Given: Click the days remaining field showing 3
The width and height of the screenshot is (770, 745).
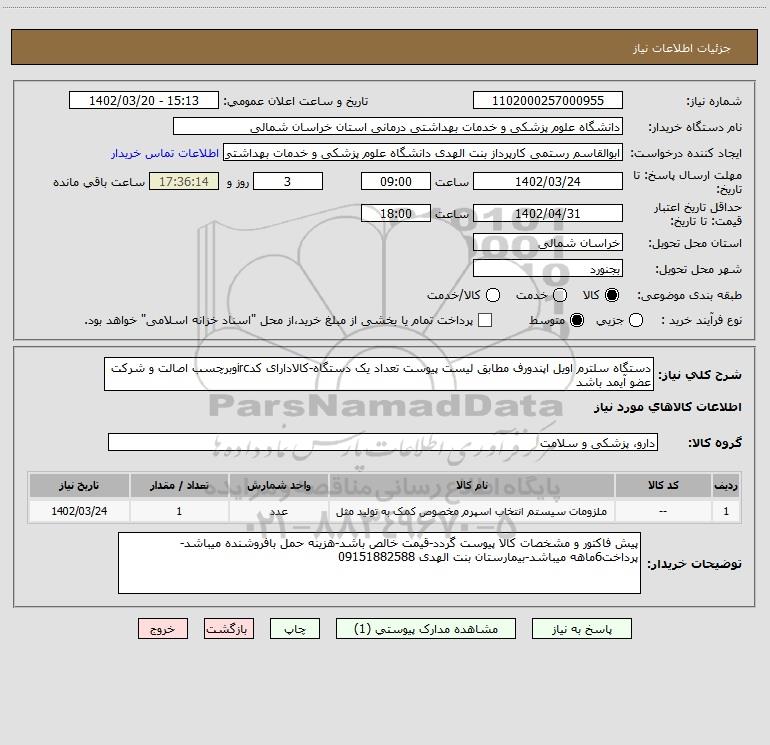Looking at the screenshot, I should (x=288, y=182).
